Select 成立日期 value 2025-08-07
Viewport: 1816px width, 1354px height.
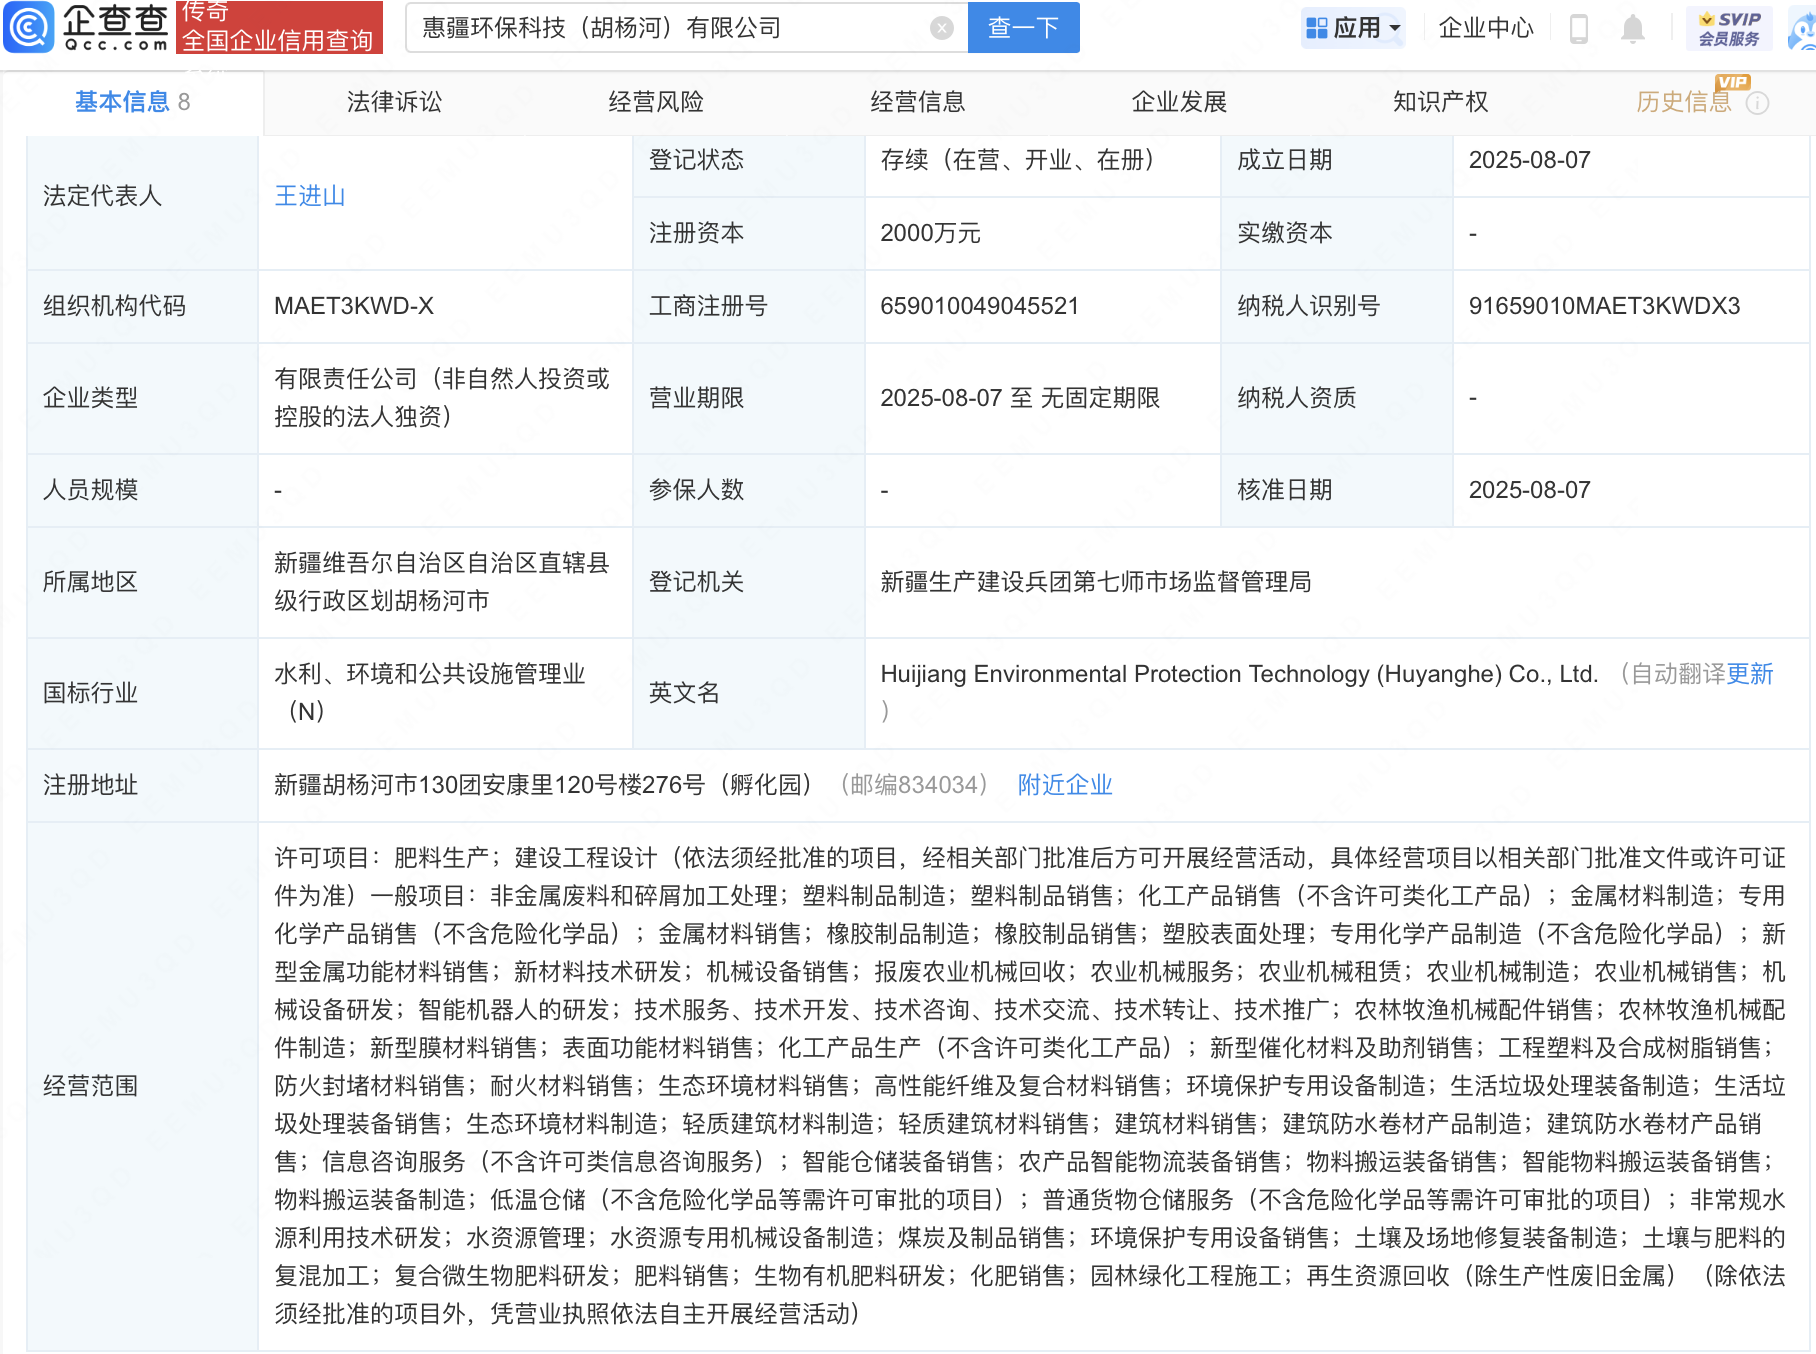(x=1529, y=160)
